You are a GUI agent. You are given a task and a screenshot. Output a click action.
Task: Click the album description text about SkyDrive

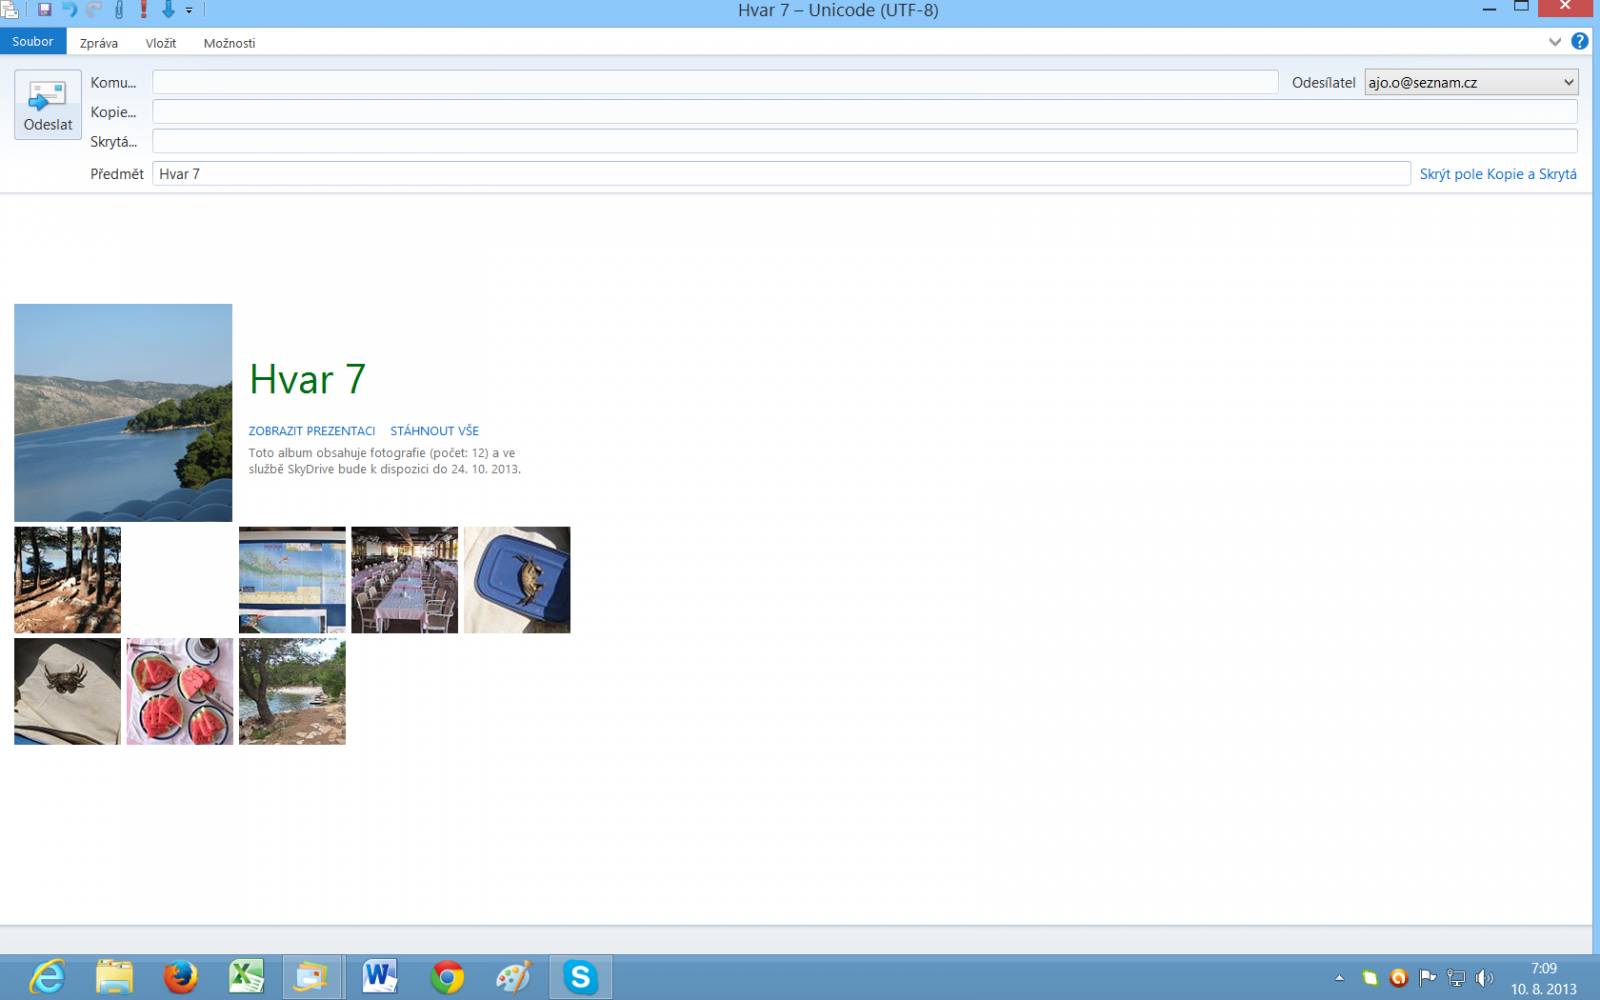[x=385, y=461]
